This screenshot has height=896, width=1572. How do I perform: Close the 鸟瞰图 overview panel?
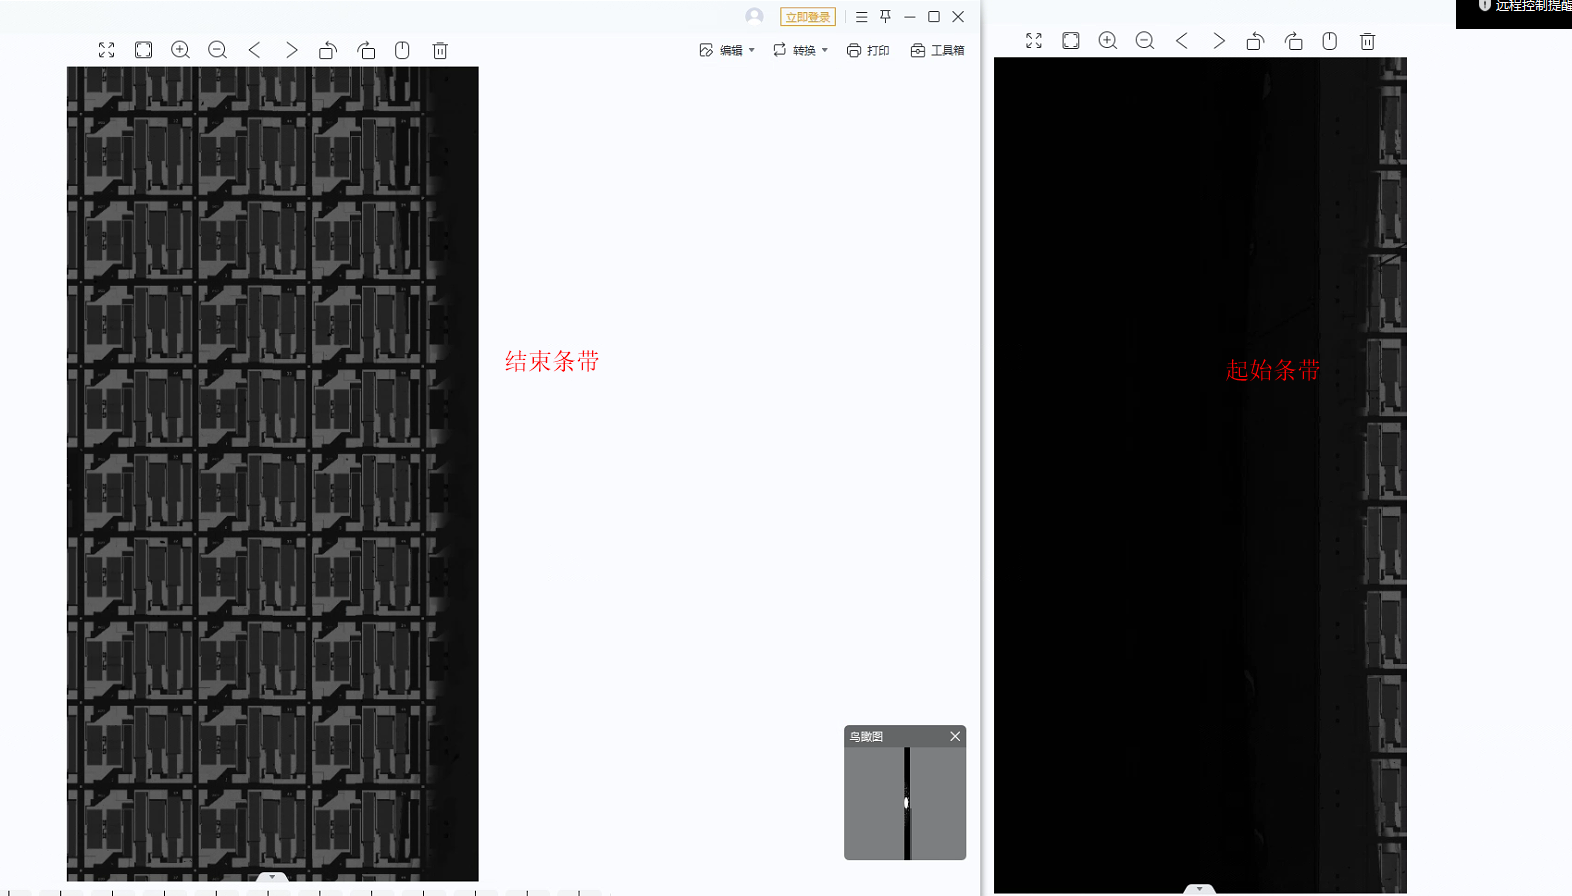click(x=955, y=736)
